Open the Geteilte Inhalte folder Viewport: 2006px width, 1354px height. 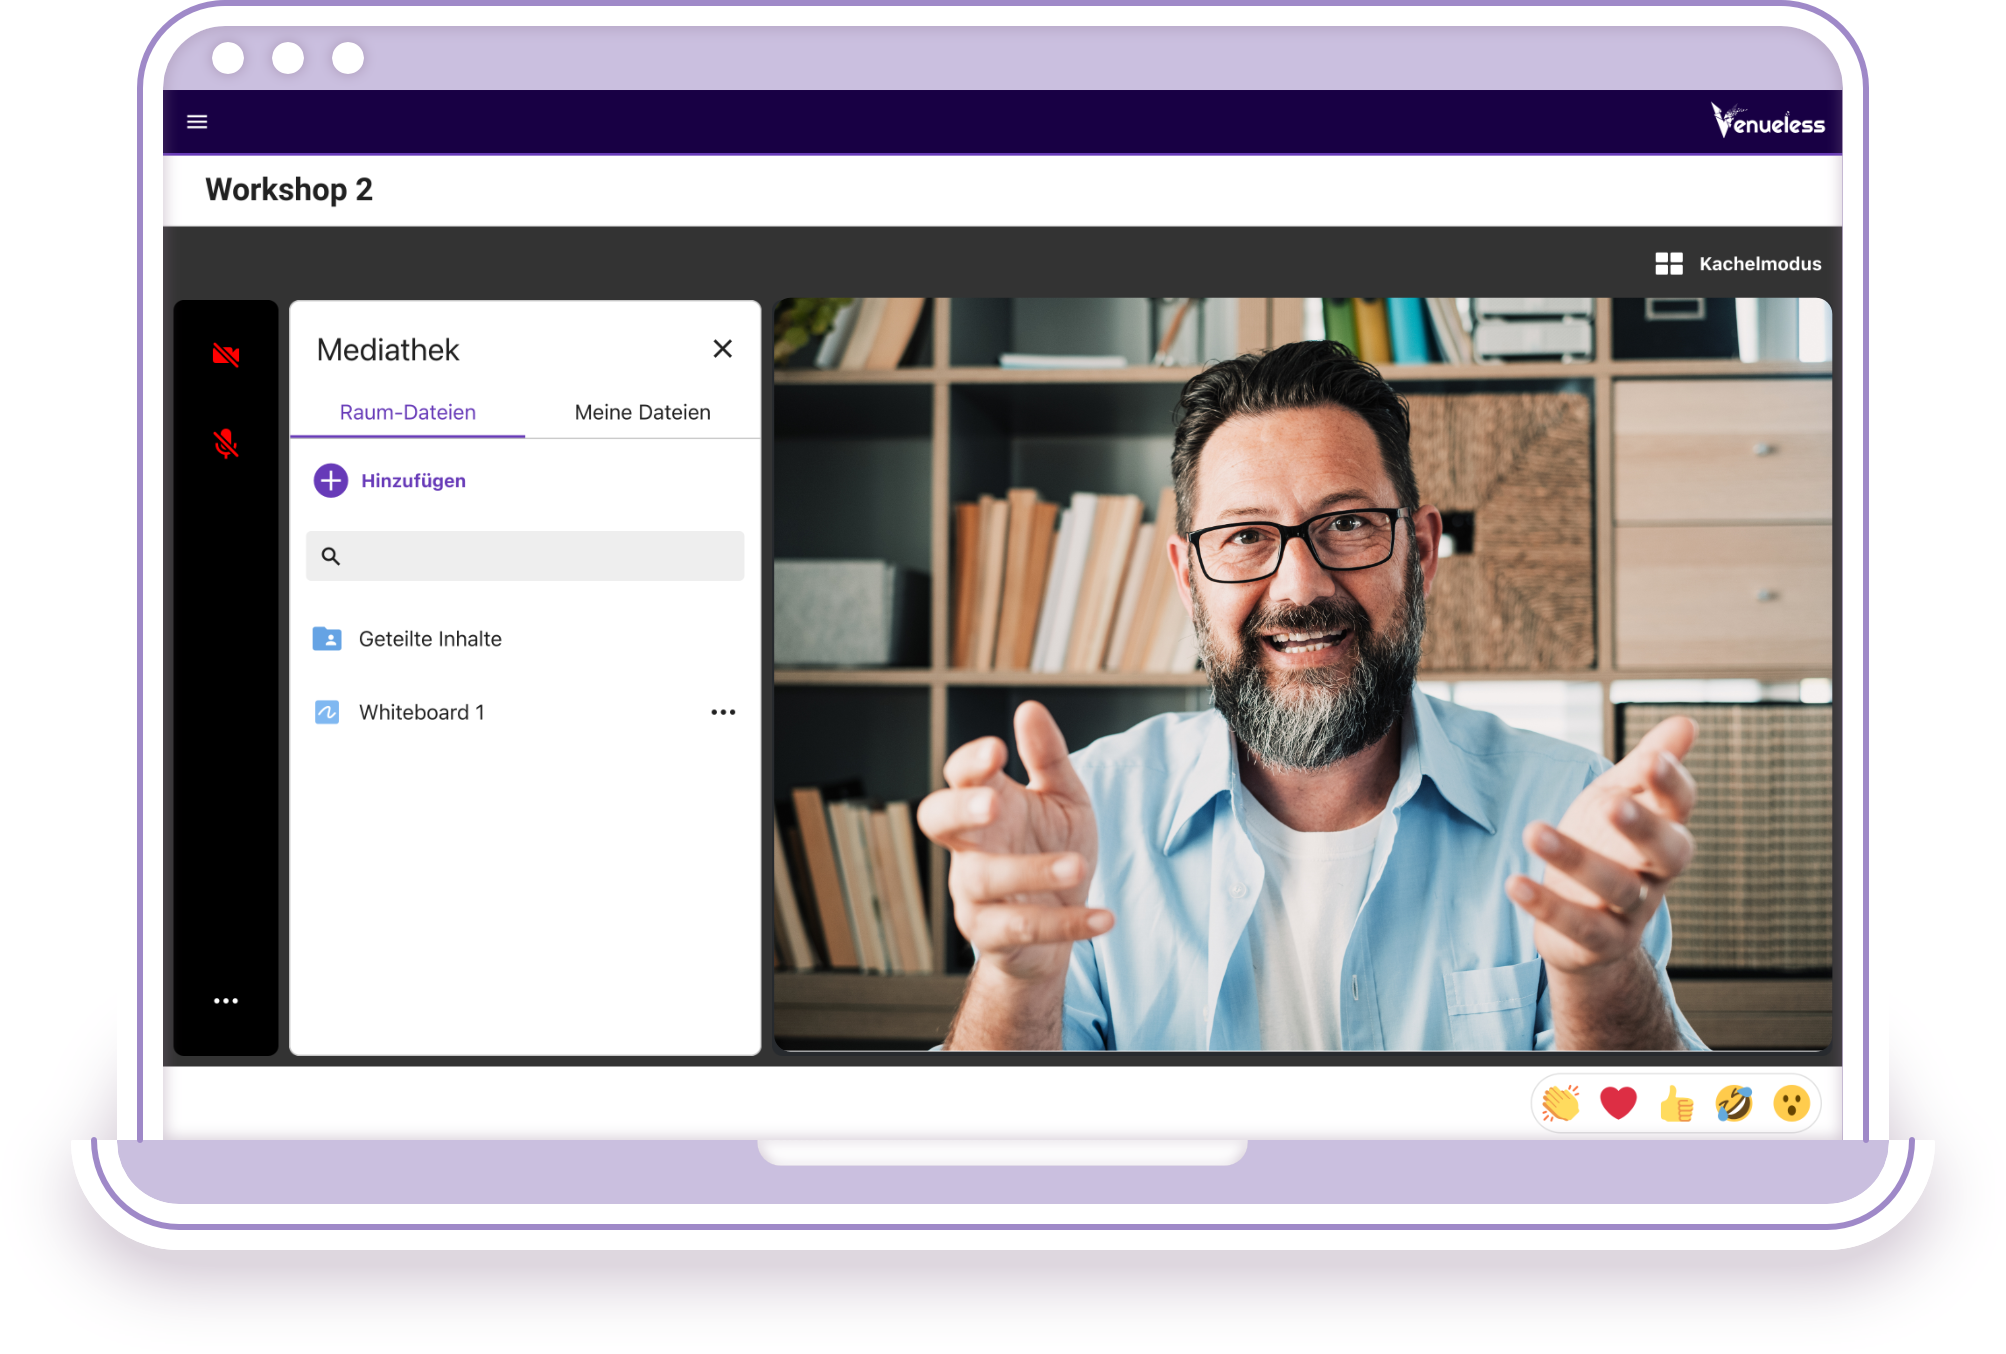[525, 639]
